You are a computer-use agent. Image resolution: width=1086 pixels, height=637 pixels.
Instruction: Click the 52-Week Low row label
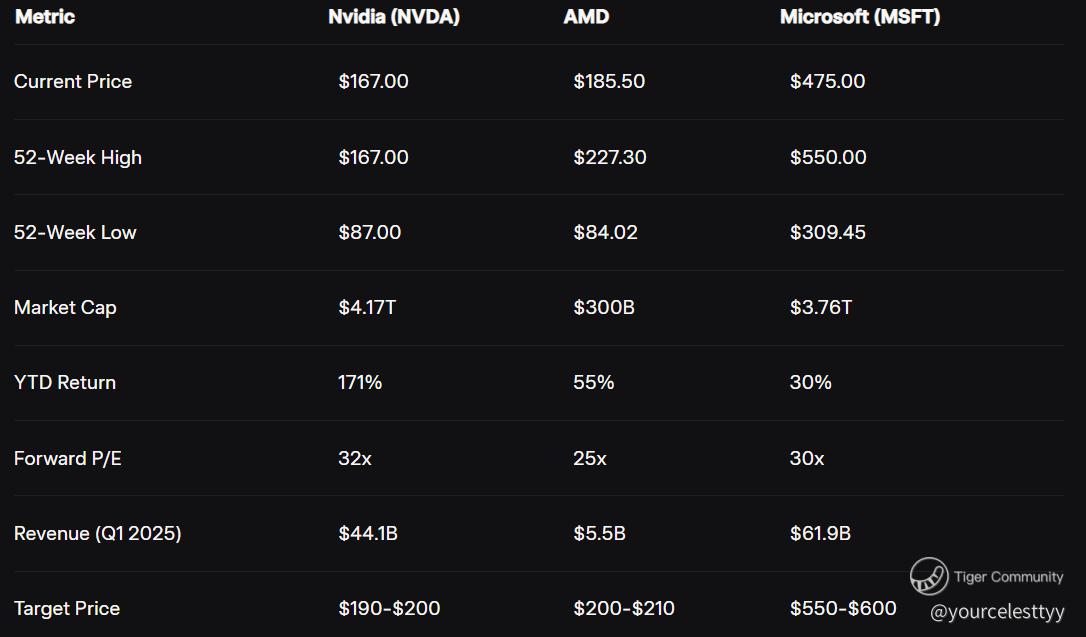click(75, 232)
